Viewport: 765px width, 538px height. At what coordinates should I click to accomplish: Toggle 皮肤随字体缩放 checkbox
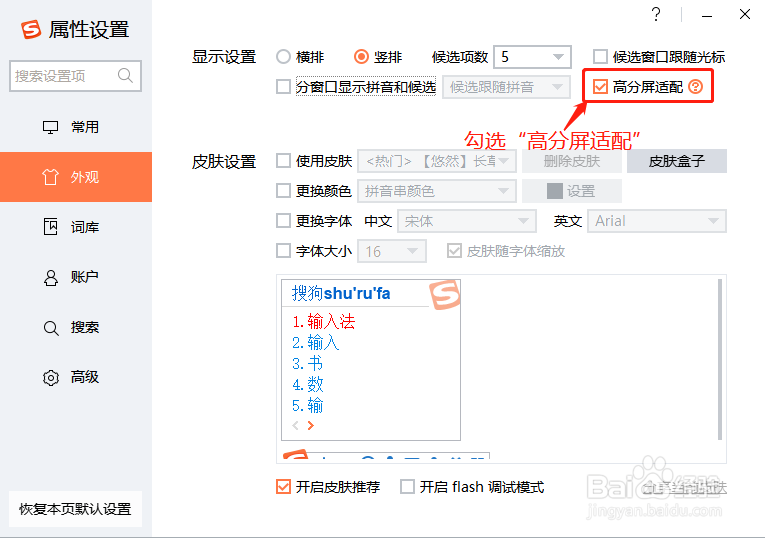pyautogui.click(x=454, y=251)
